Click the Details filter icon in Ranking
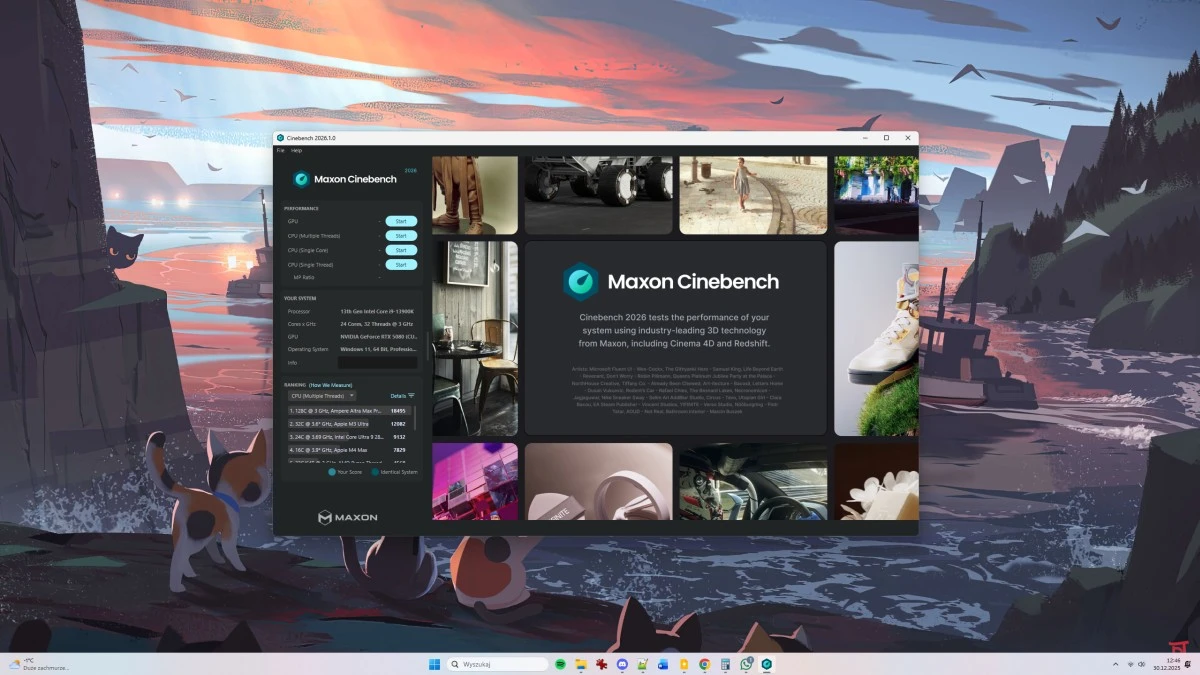1200x675 pixels. pos(411,396)
